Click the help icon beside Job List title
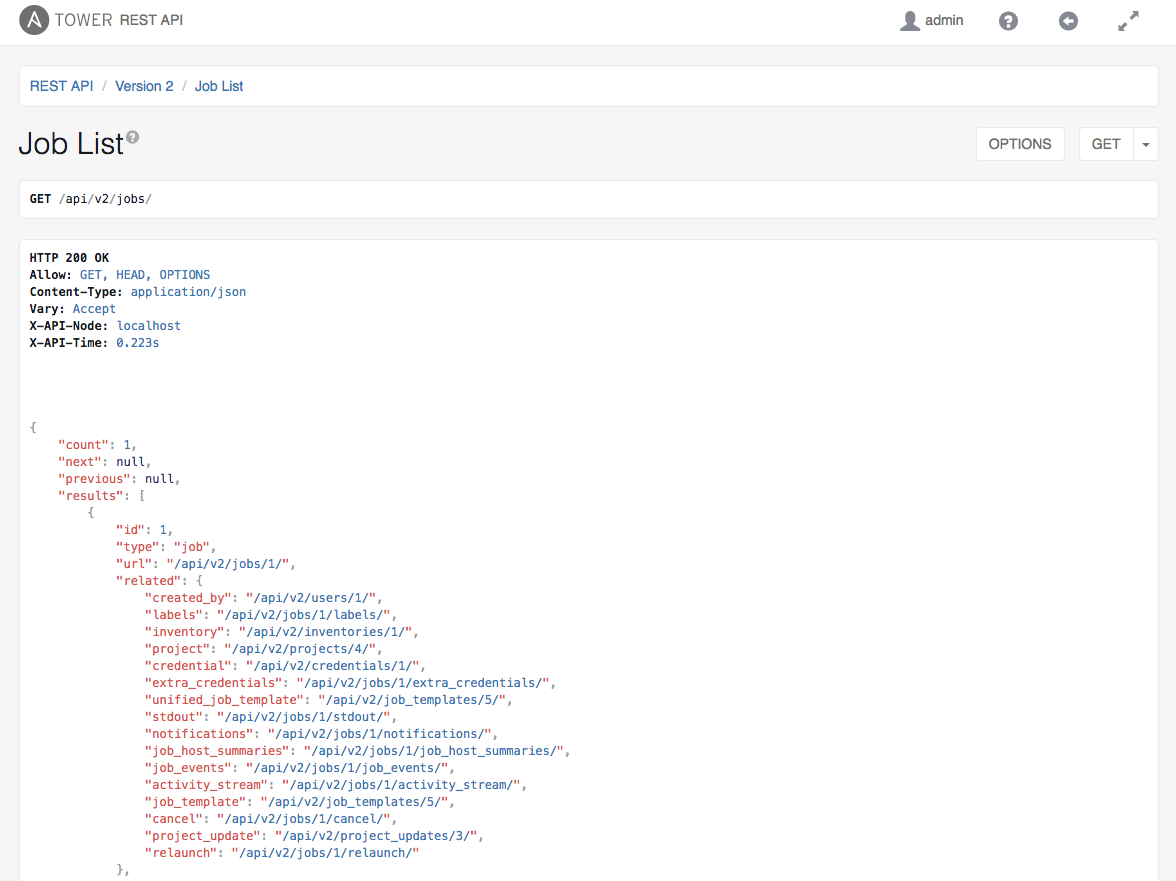 pos(133,137)
